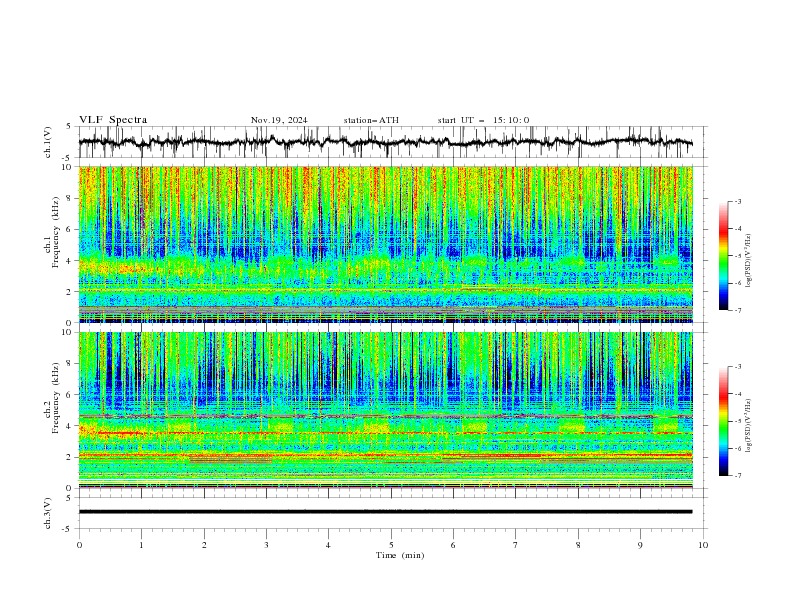
Task: Click the ch.1 color bar label 'log(PSD)(V²/Hz)'
Action: pyautogui.click(x=748, y=261)
